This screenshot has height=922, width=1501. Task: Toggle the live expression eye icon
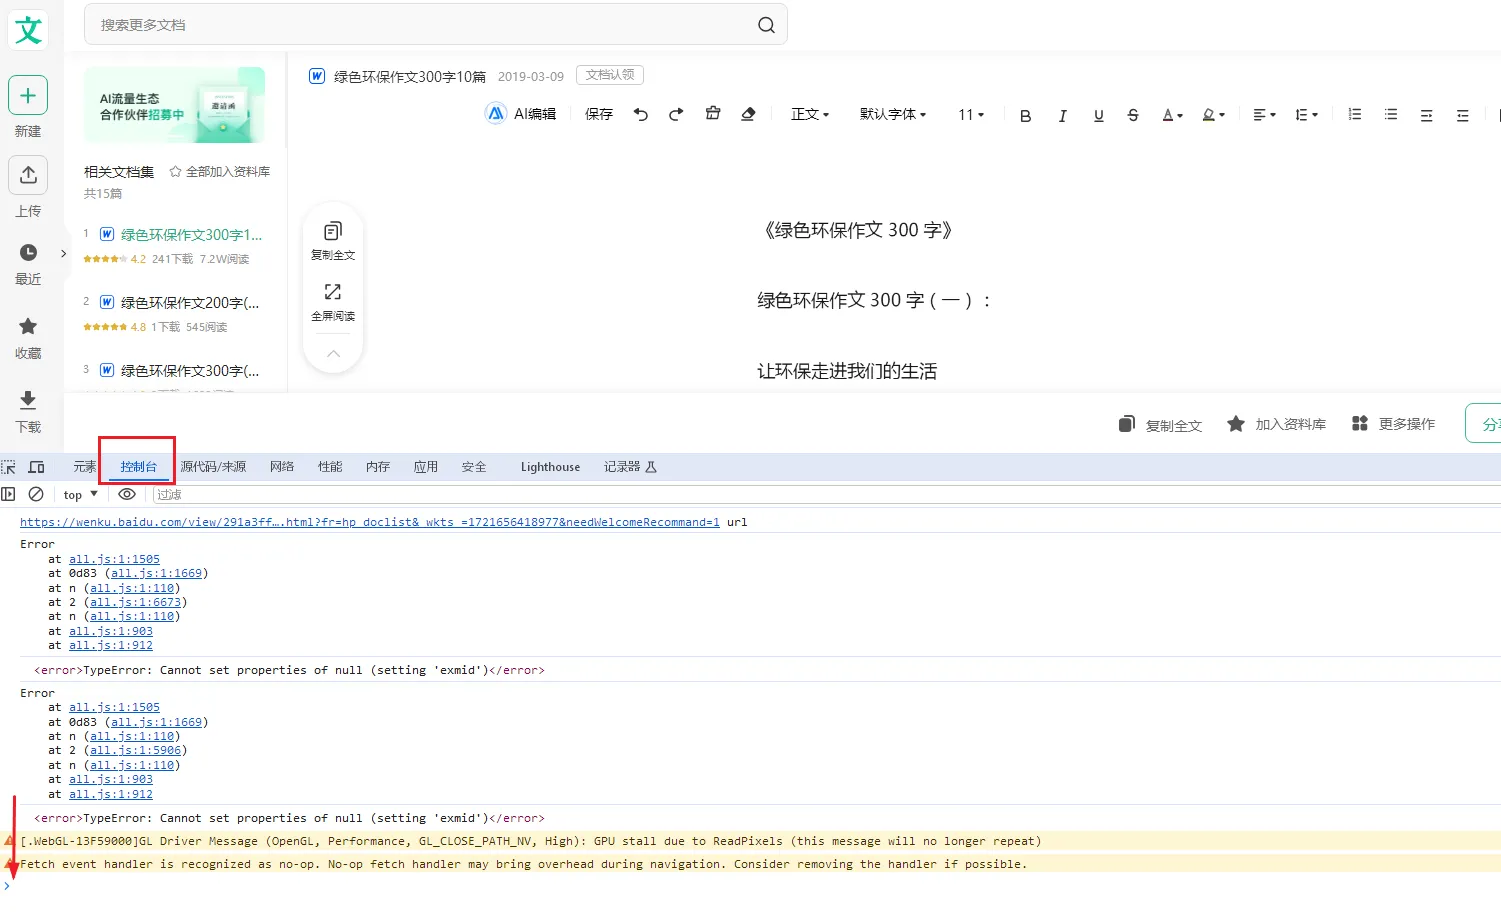click(x=127, y=494)
